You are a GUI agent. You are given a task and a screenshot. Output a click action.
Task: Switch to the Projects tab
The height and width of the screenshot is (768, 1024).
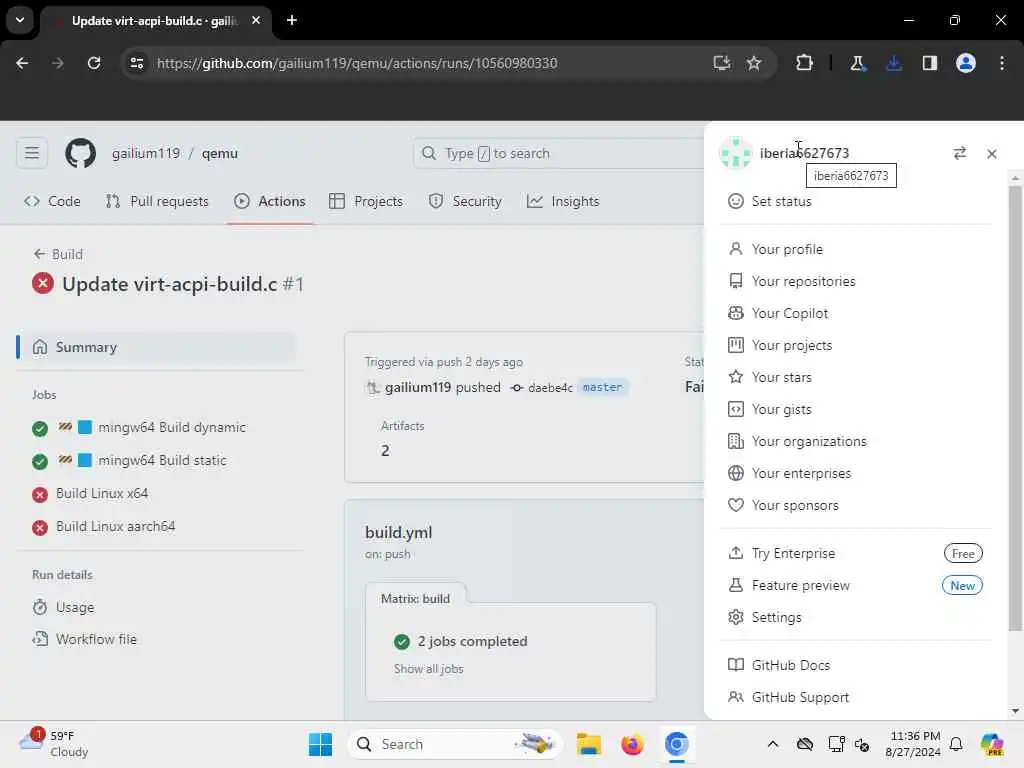click(x=366, y=201)
